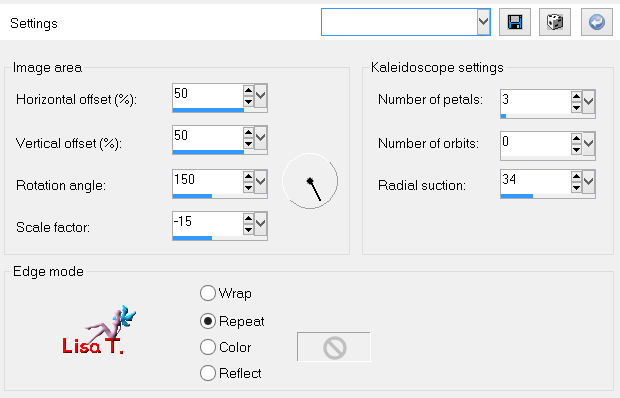Increase Radial suction with up arrow
Viewport: 620px width, 398px height.
pyautogui.click(x=577, y=177)
